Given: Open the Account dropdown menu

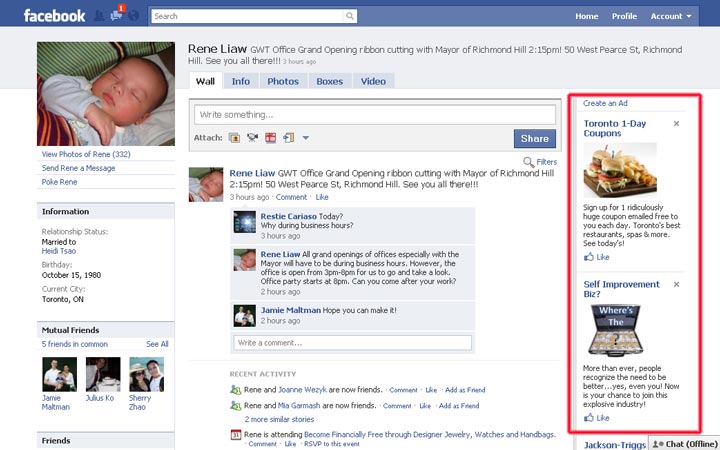Looking at the screenshot, I should pos(670,16).
